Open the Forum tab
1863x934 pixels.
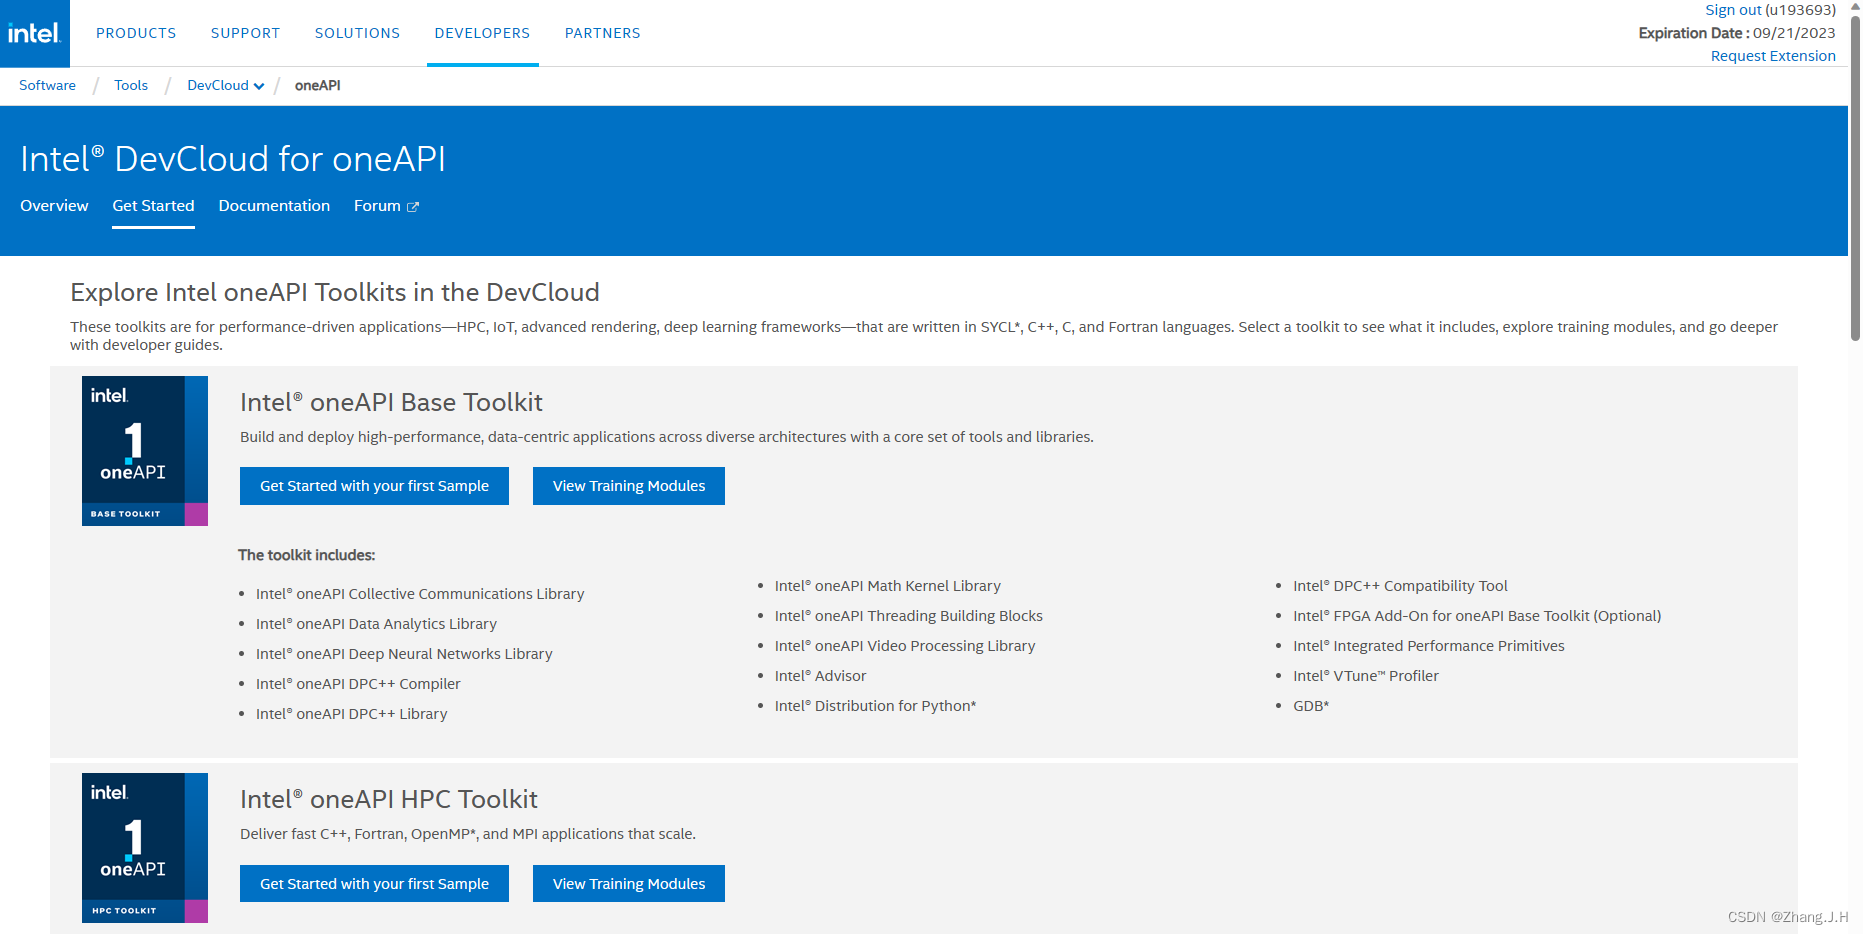(378, 205)
